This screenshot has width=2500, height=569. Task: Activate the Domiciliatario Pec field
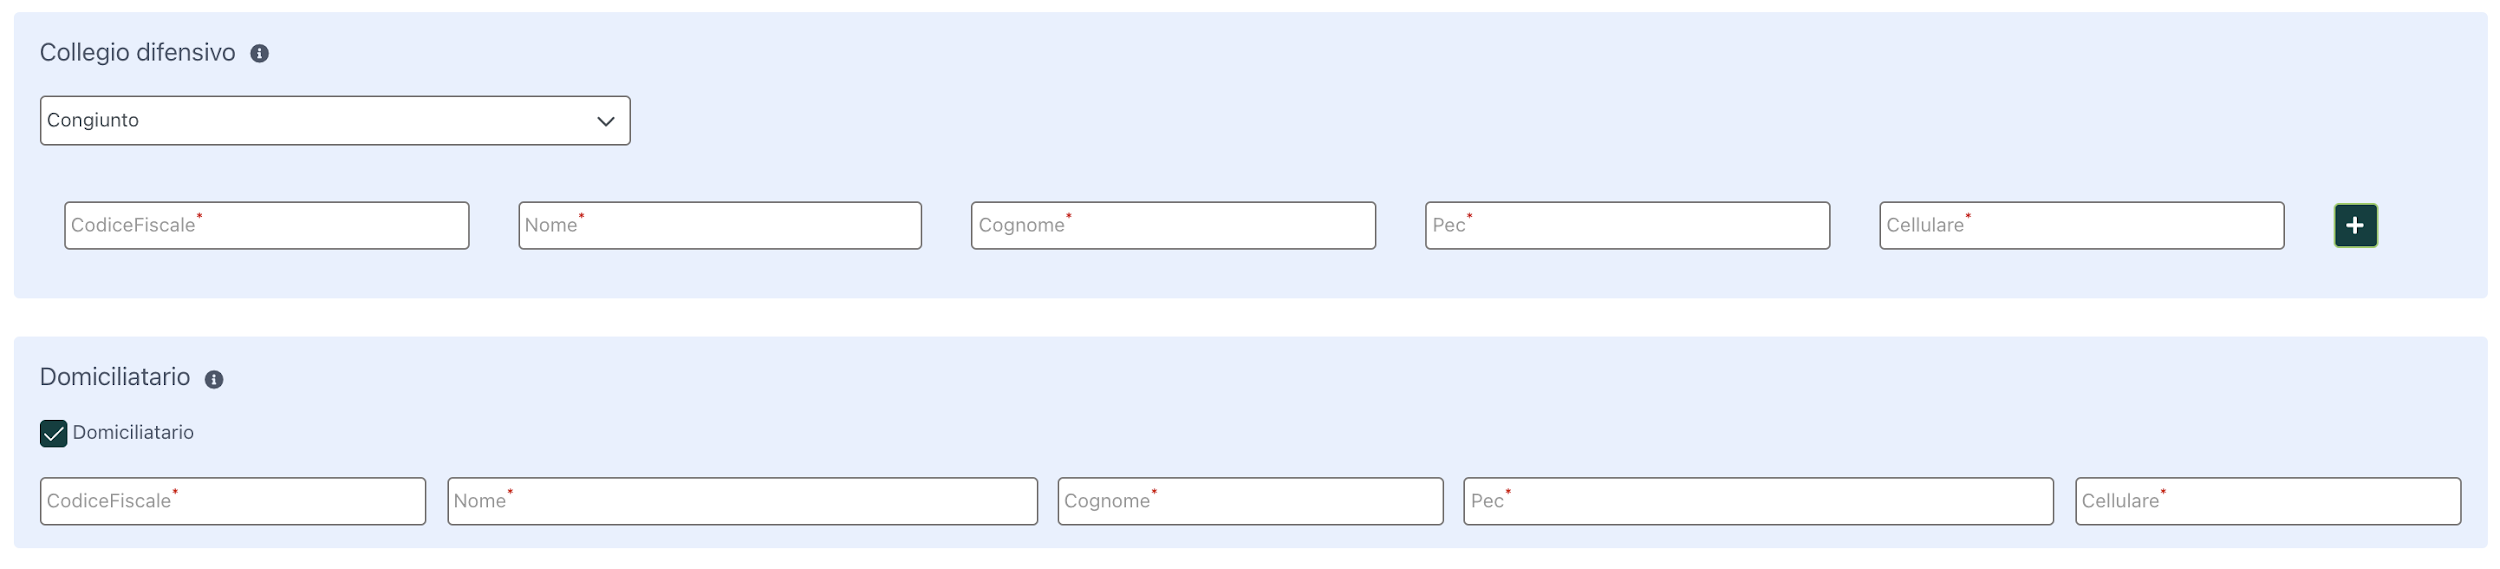pos(1758,502)
